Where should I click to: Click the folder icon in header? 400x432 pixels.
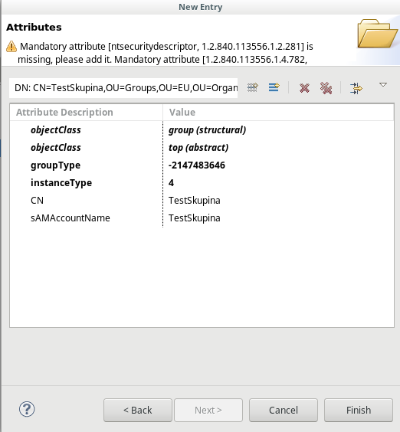(x=377, y=34)
